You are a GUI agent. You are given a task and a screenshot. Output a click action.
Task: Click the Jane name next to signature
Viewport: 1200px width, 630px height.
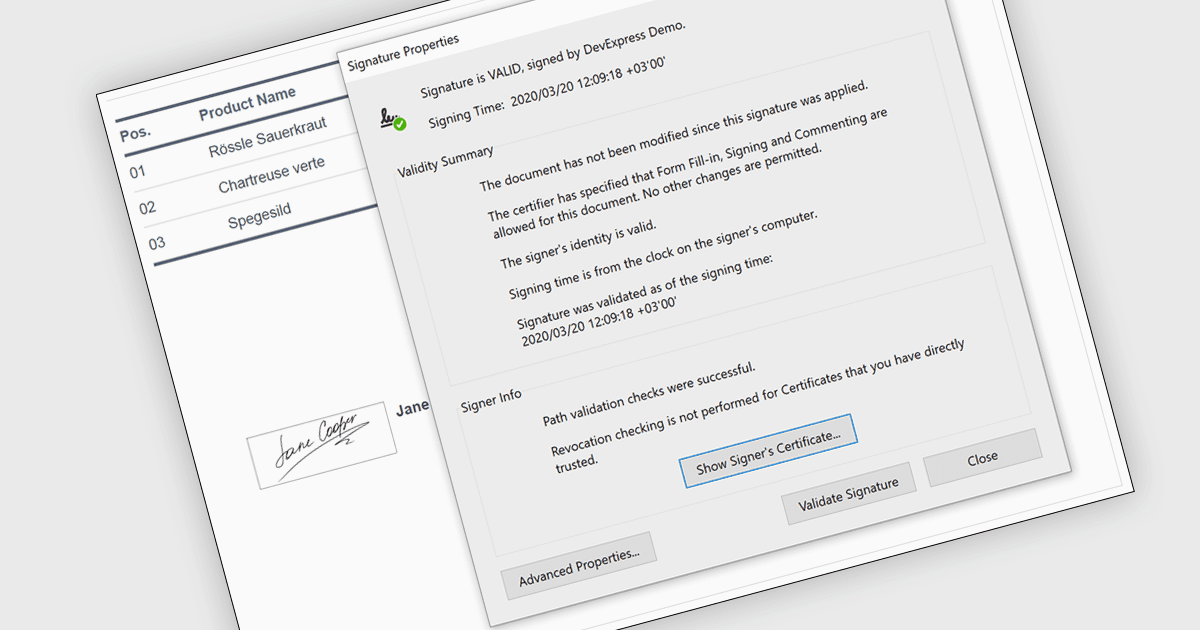pos(413,407)
